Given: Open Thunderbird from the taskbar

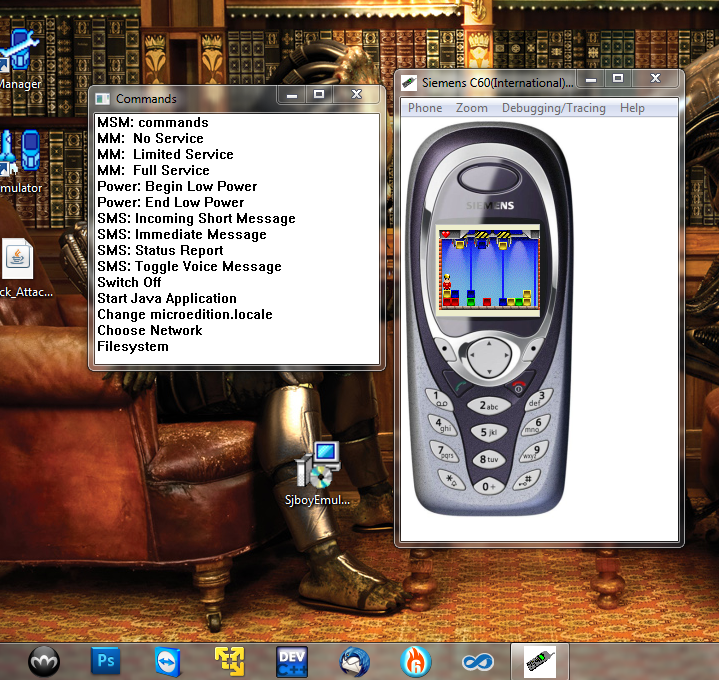Looking at the screenshot, I should [354, 662].
